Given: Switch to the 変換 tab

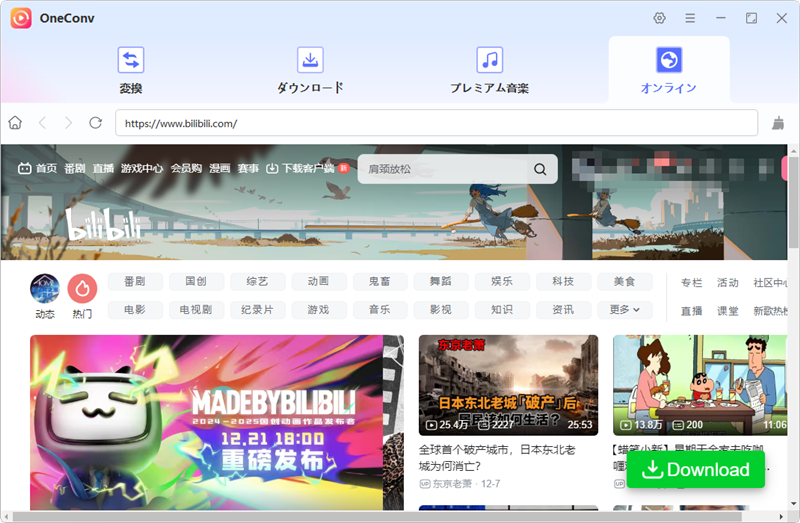Looking at the screenshot, I should tap(131, 70).
